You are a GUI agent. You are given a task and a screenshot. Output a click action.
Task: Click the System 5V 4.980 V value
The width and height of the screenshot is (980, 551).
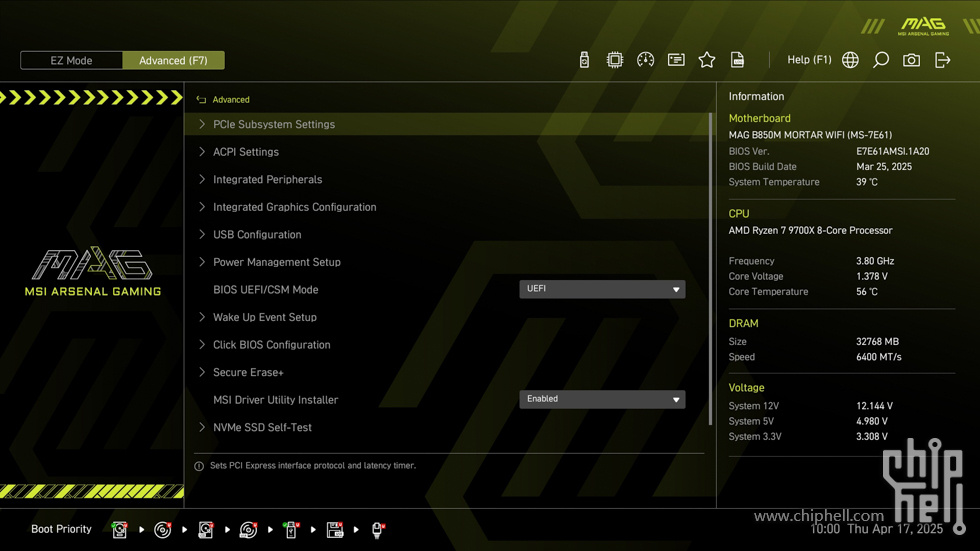[872, 422]
